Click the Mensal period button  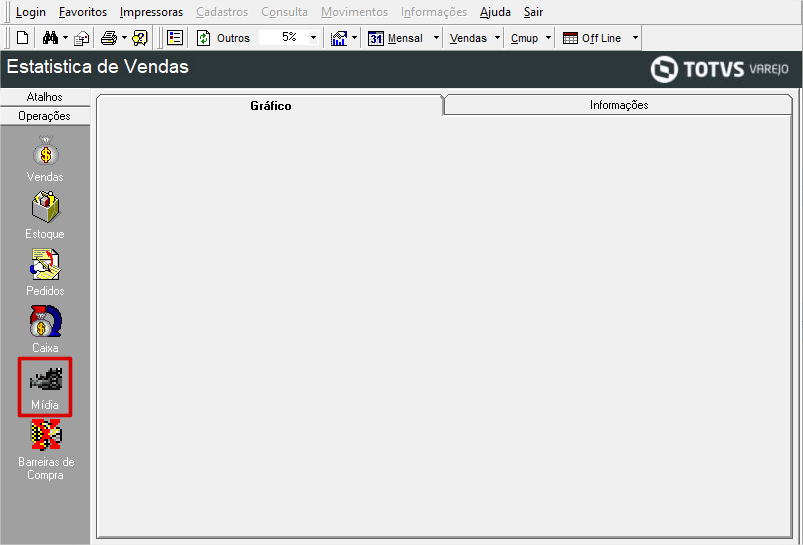(x=405, y=38)
